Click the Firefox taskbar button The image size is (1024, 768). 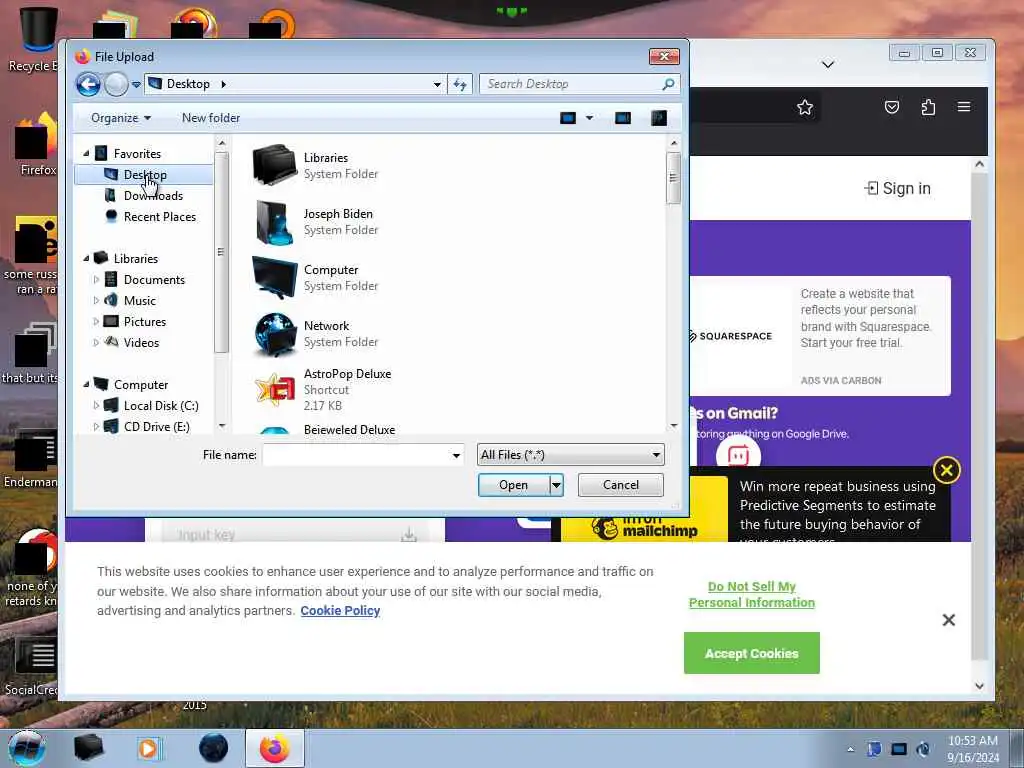(275, 748)
